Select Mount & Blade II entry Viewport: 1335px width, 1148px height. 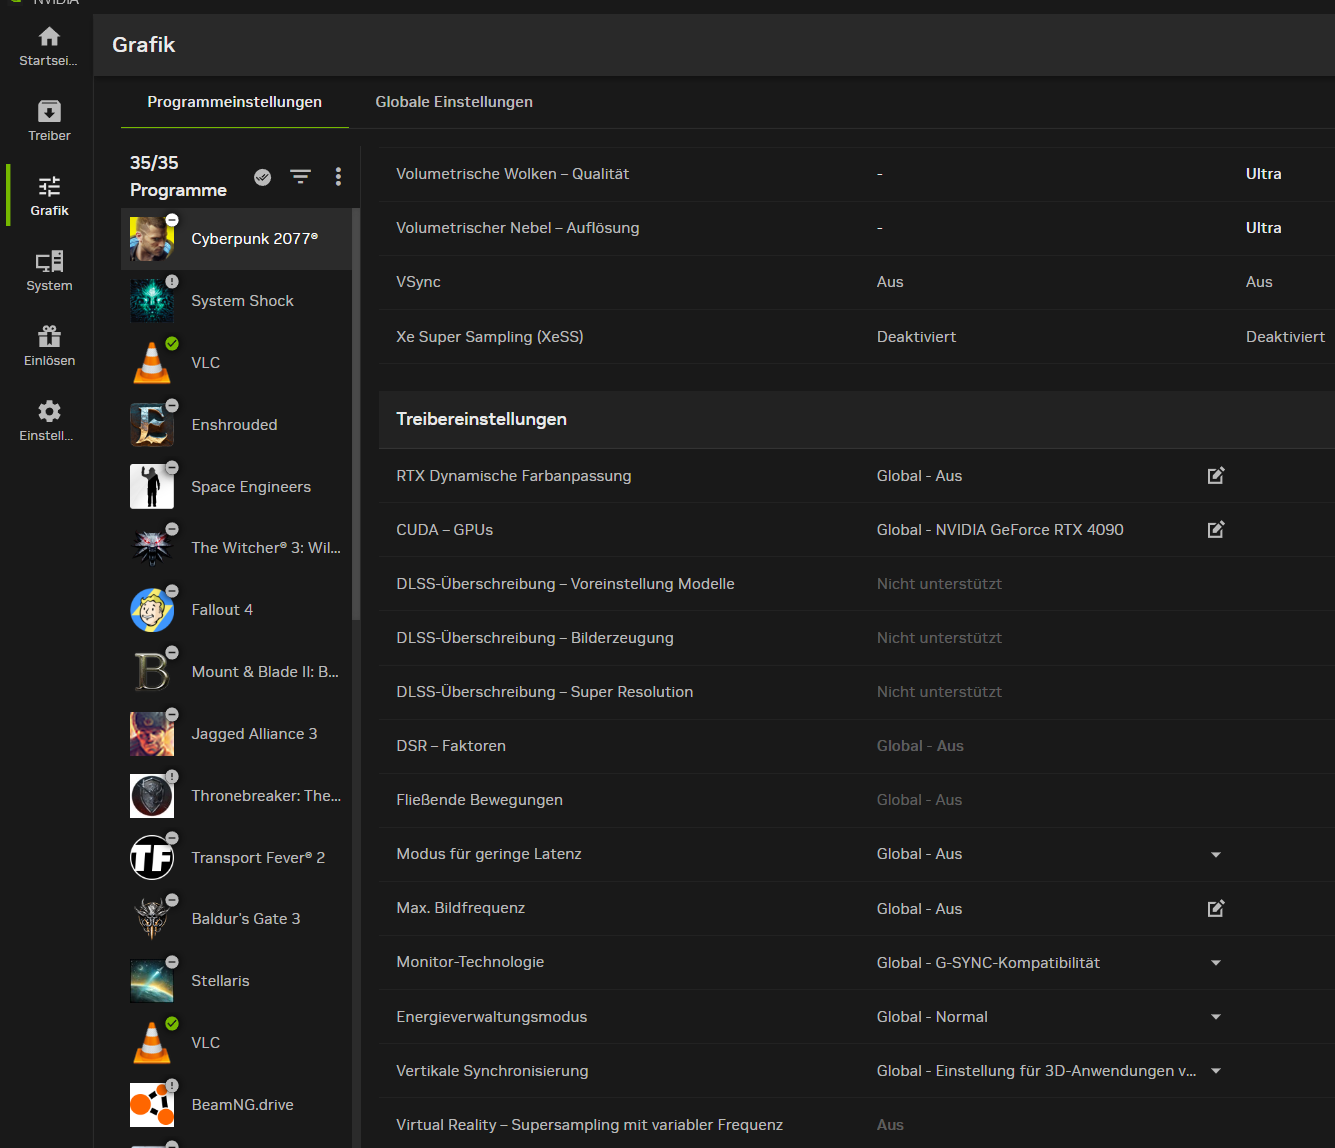[x=236, y=672]
